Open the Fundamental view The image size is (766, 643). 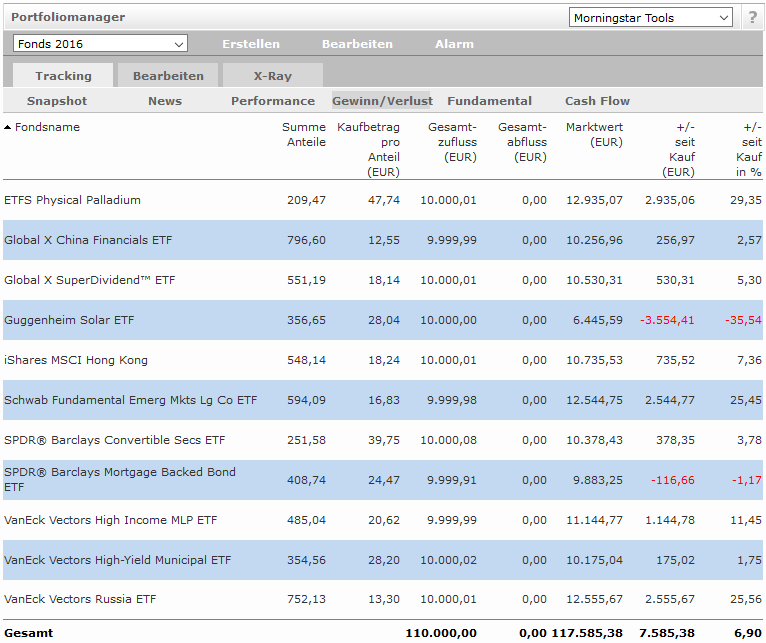489,101
